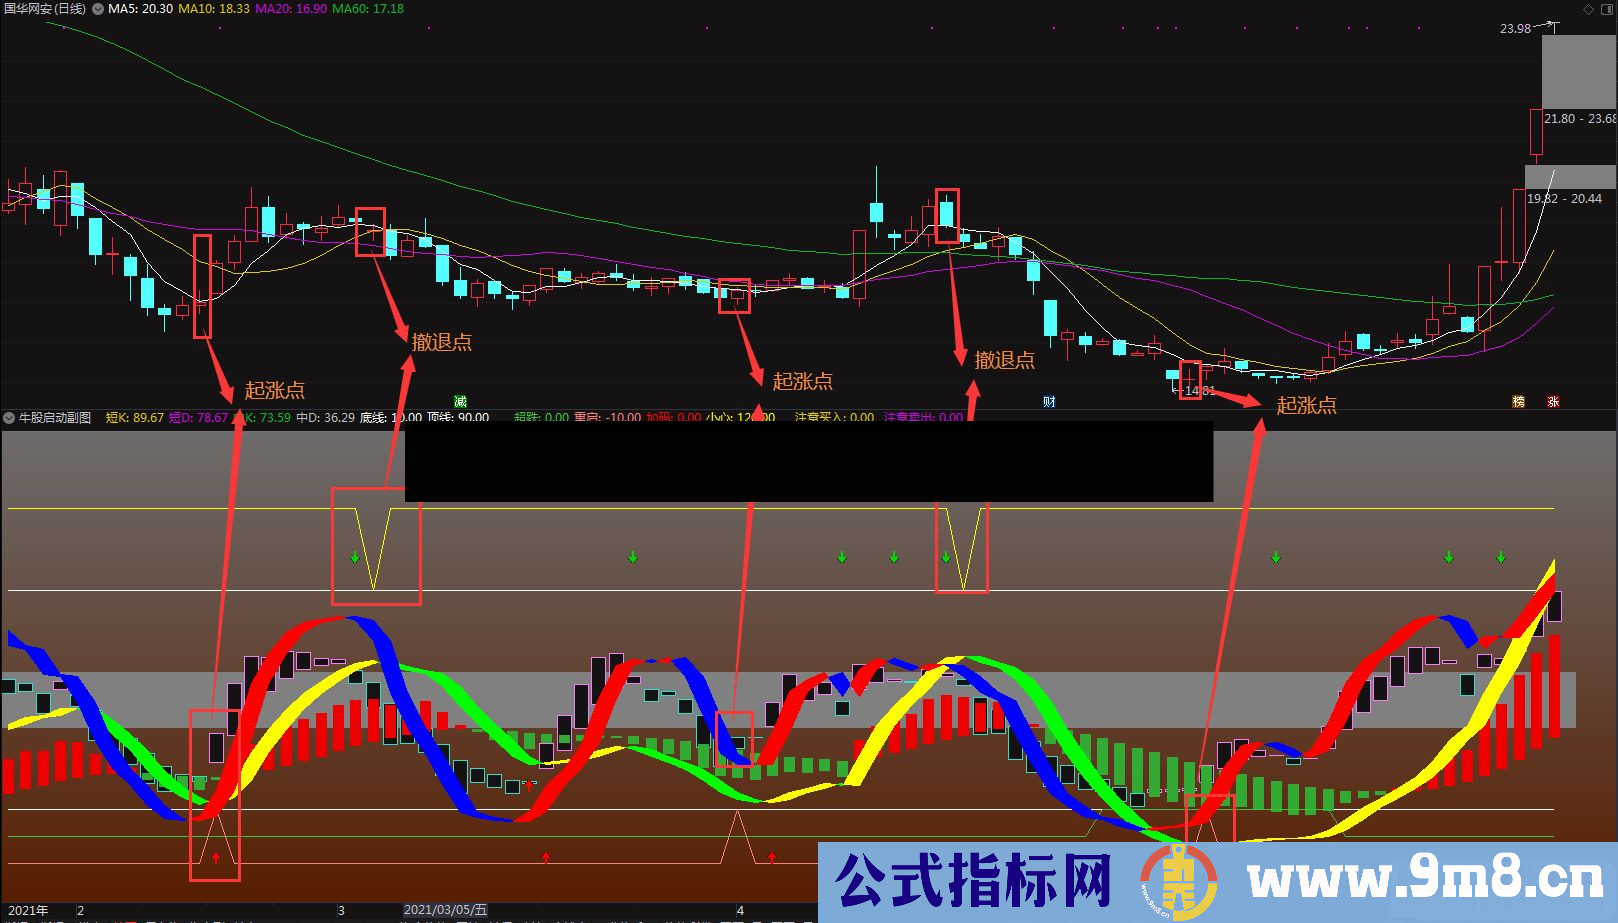Click the 23.98 high price label
The width and height of the screenshot is (1618, 923).
[1515, 29]
